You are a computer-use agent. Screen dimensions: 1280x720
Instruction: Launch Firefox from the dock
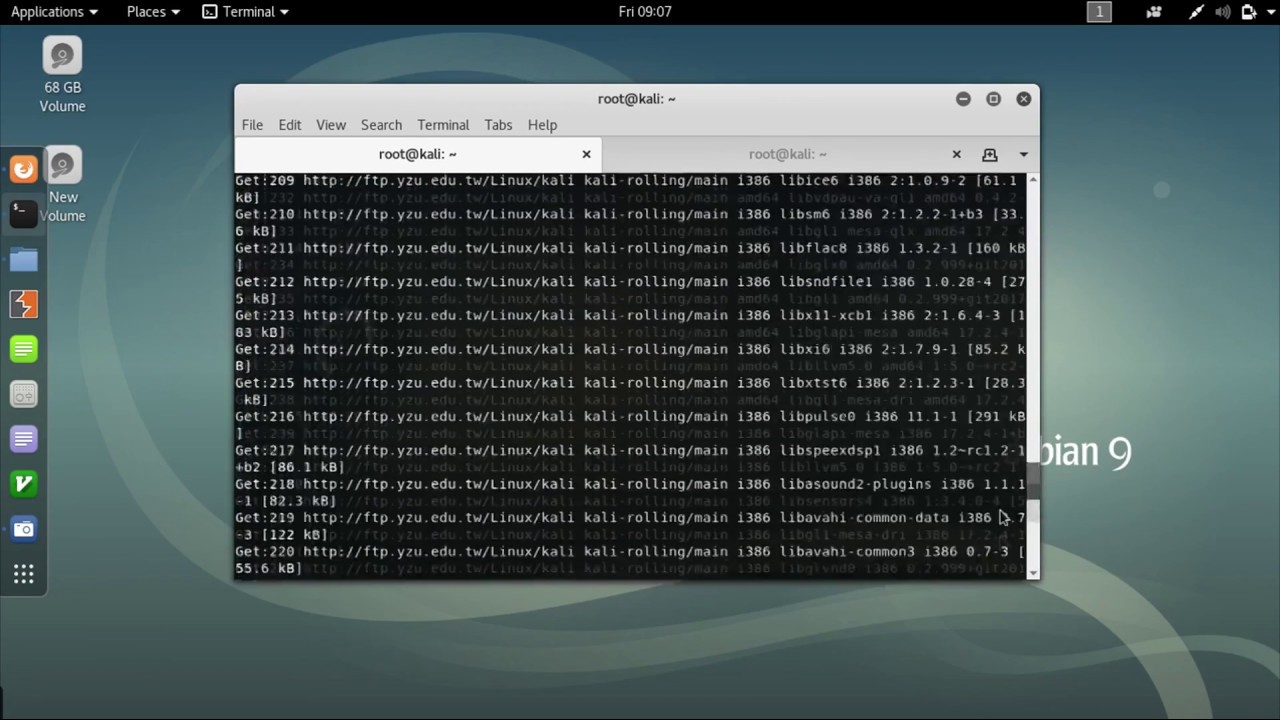pyautogui.click(x=23, y=169)
